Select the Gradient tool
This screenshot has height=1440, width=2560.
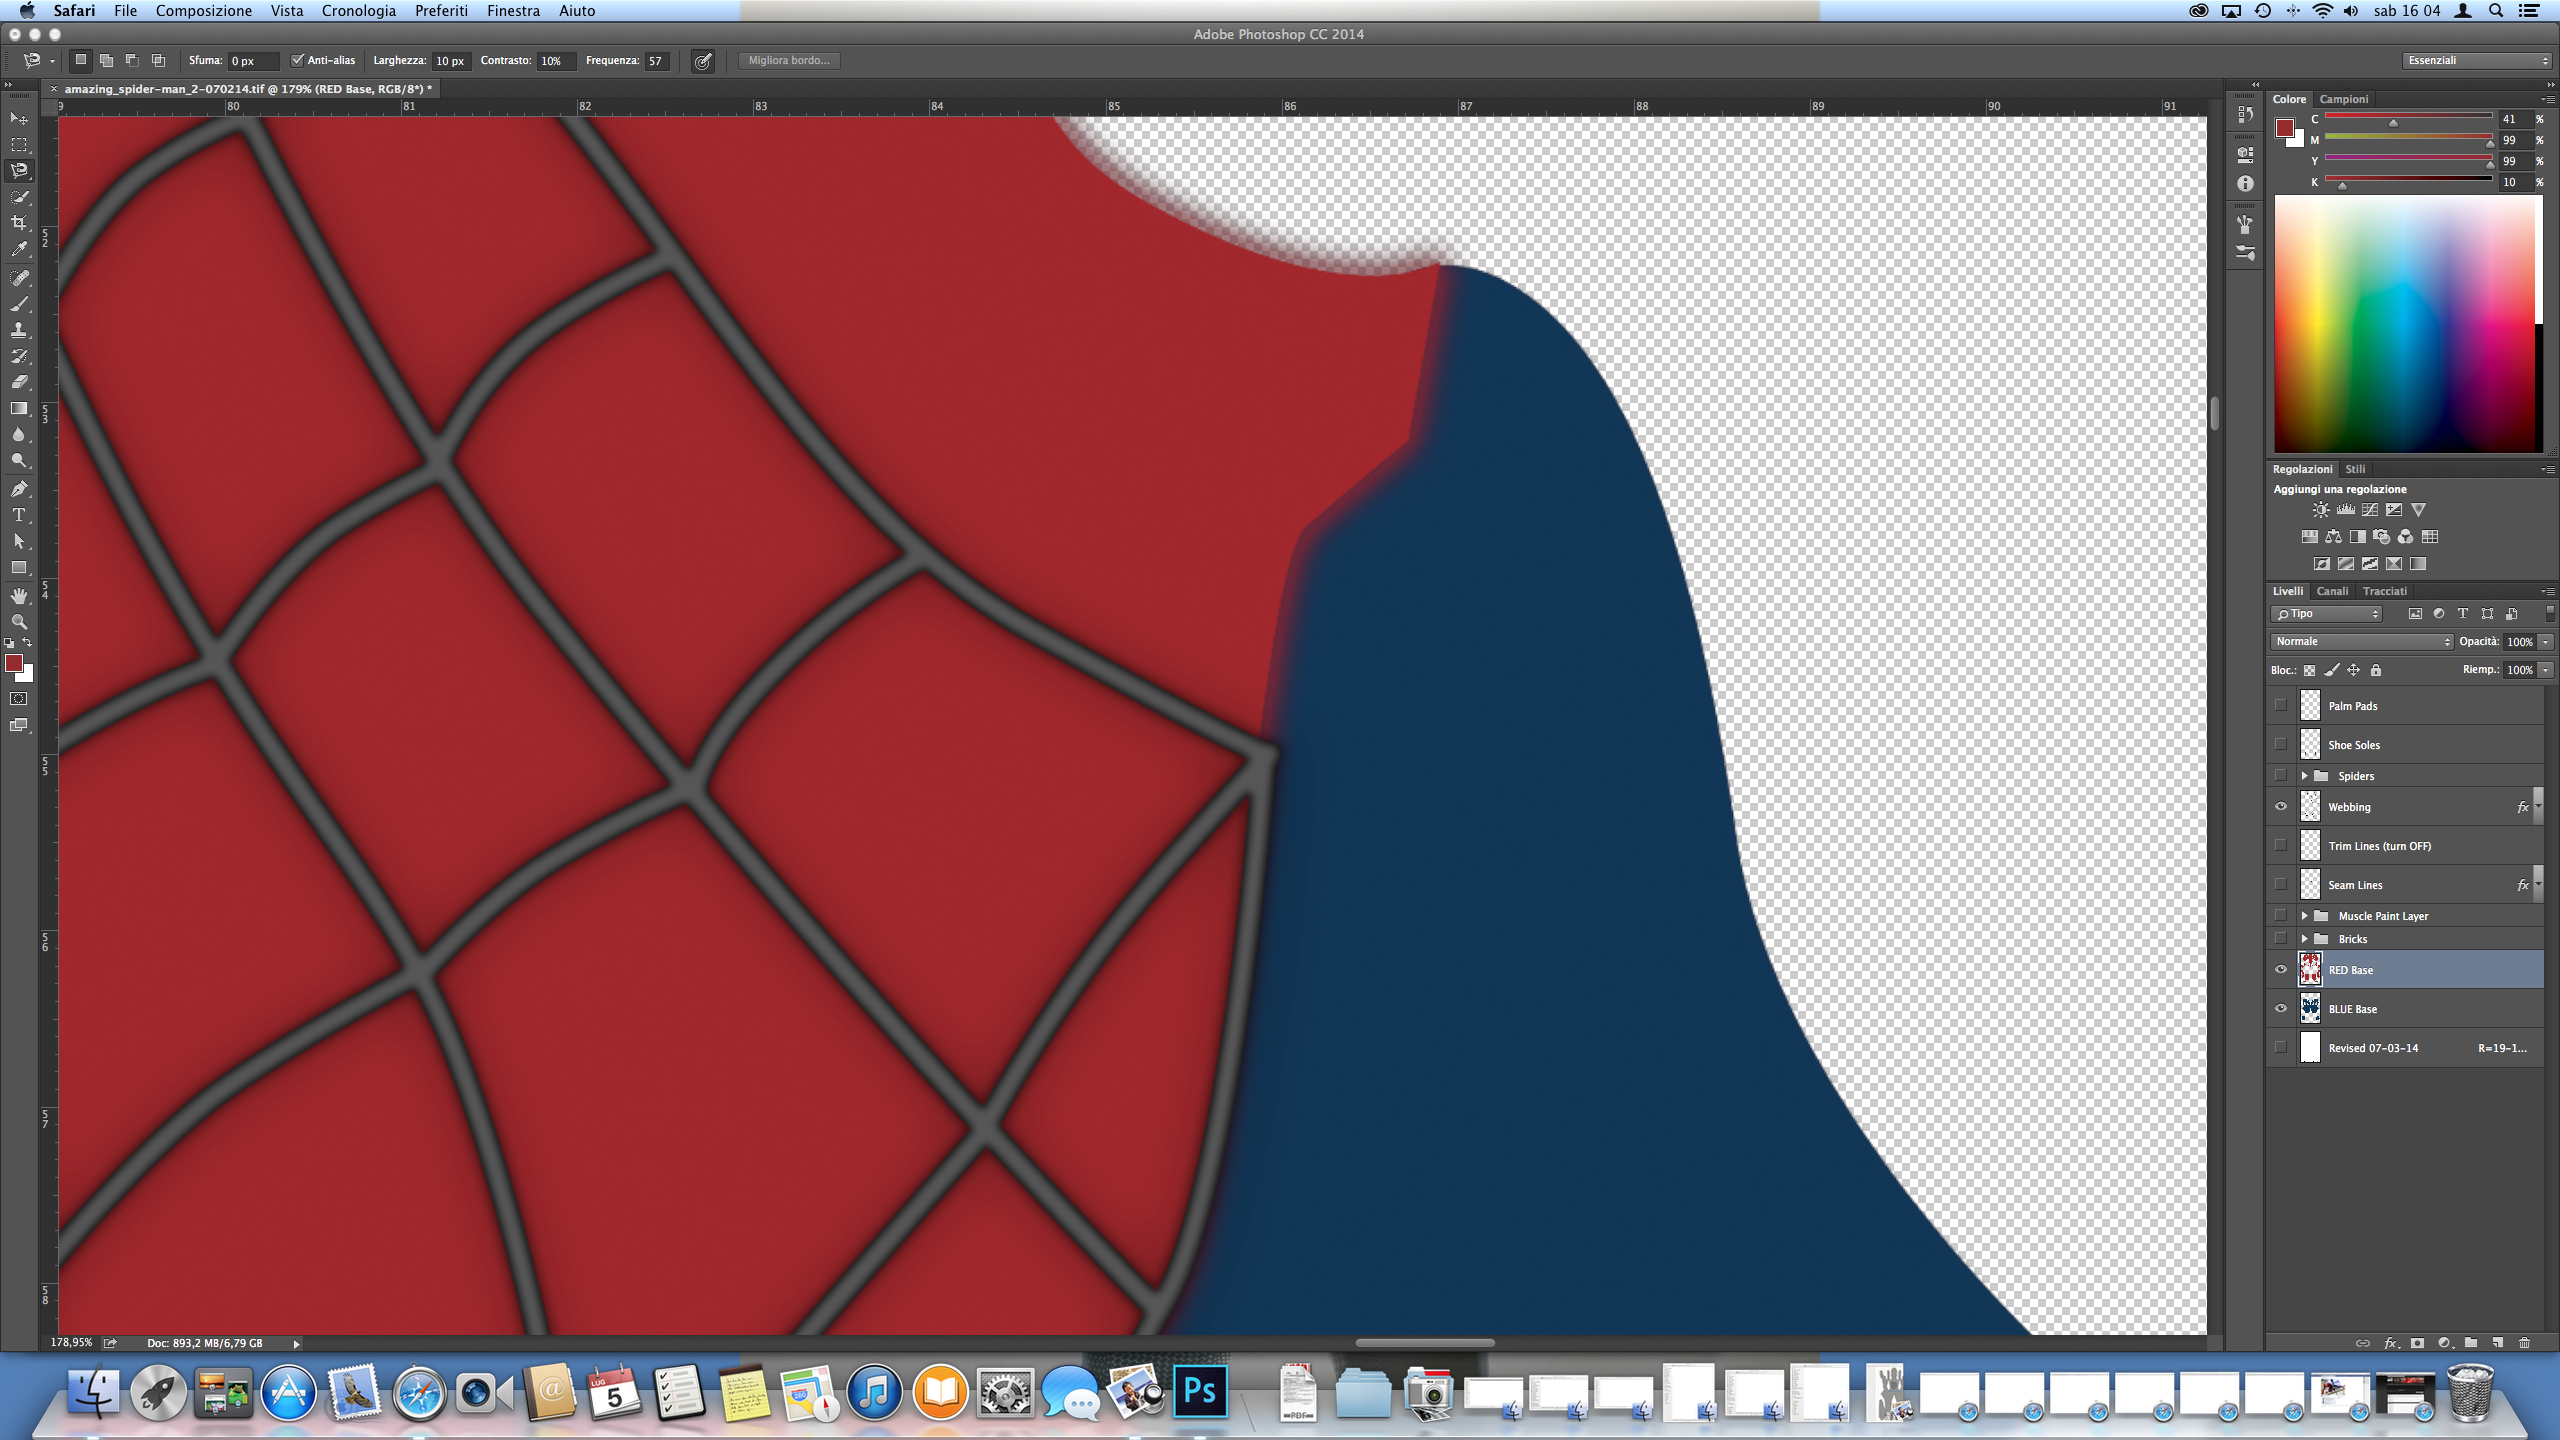pyautogui.click(x=19, y=408)
